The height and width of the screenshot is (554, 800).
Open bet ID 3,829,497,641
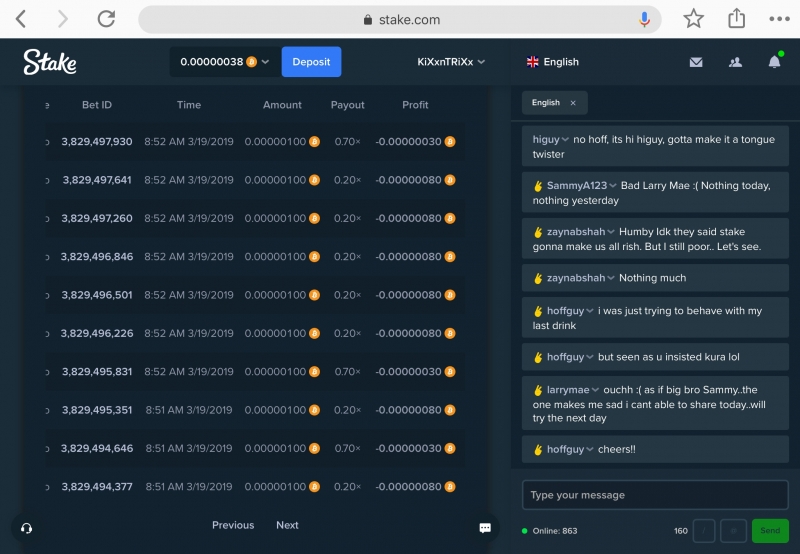tap(97, 180)
